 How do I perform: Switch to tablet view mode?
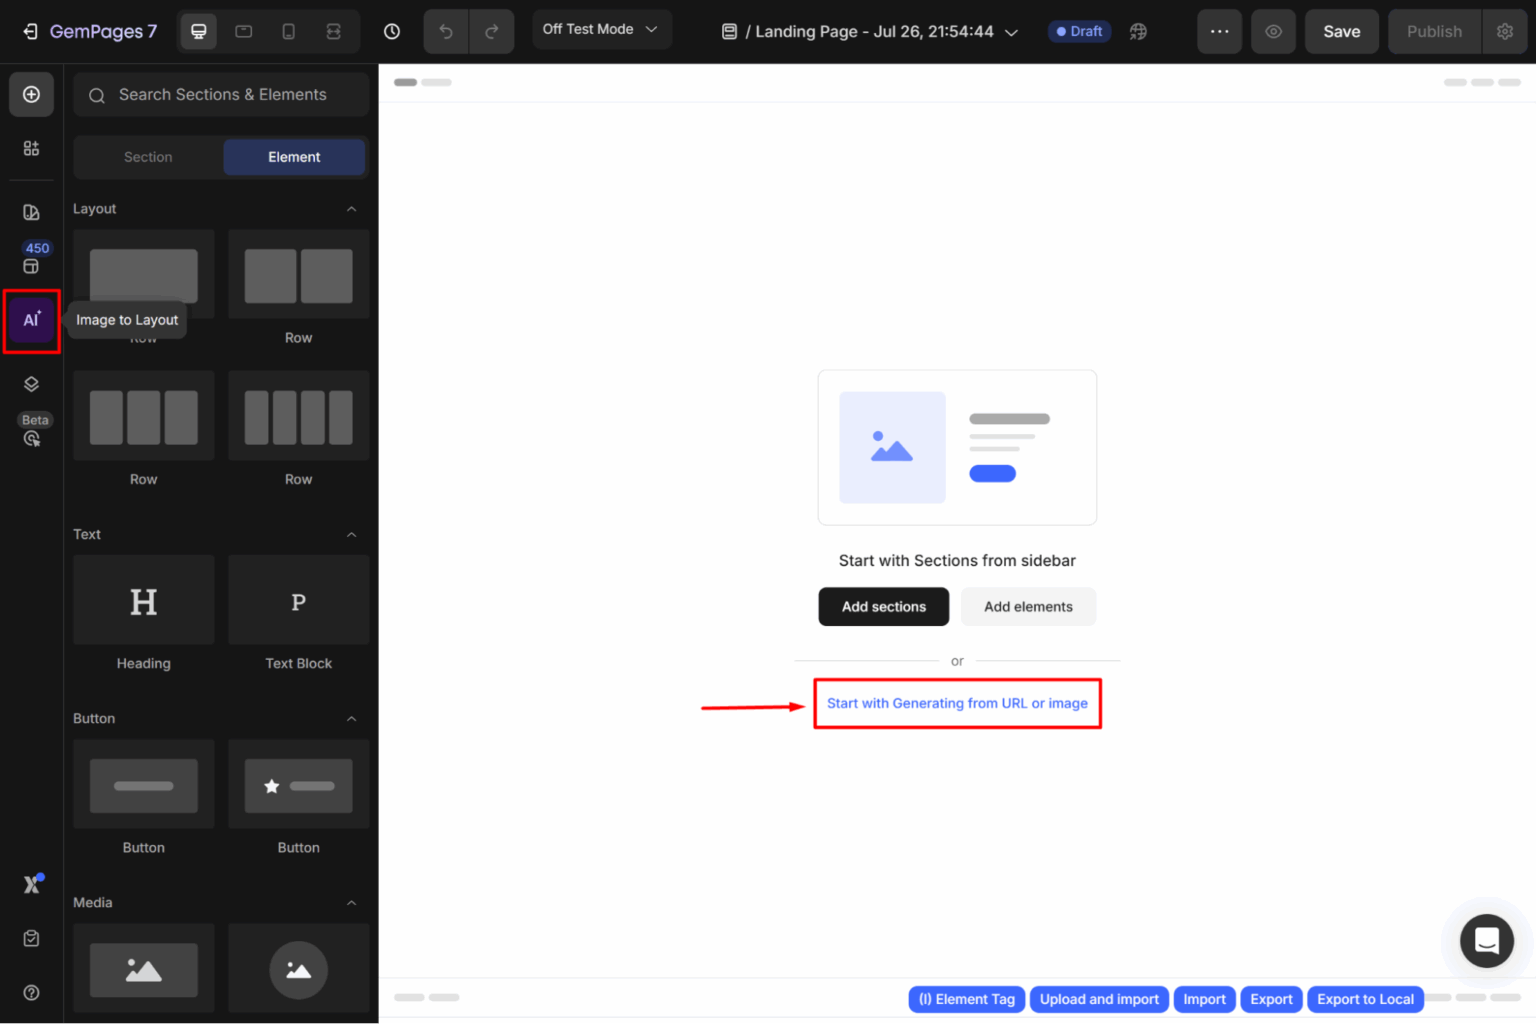[243, 31]
